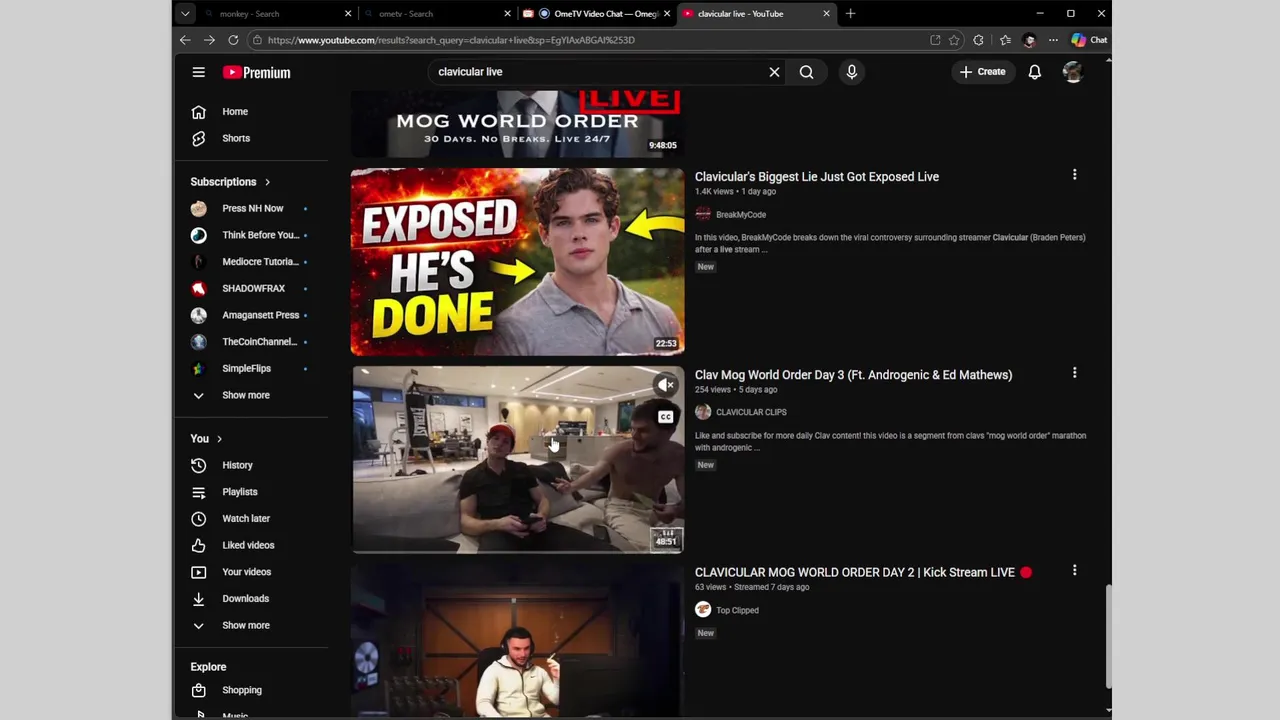Close the clavicular live - YouTube tab

click(826, 14)
